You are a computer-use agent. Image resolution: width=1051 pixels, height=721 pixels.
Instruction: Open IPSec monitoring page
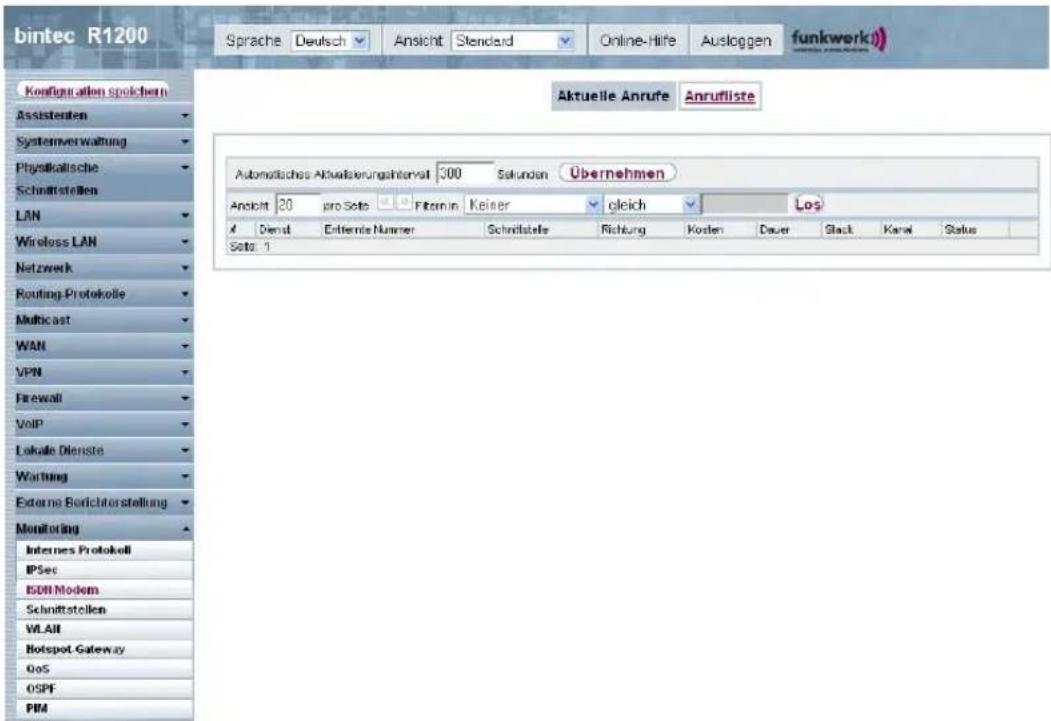click(x=104, y=570)
